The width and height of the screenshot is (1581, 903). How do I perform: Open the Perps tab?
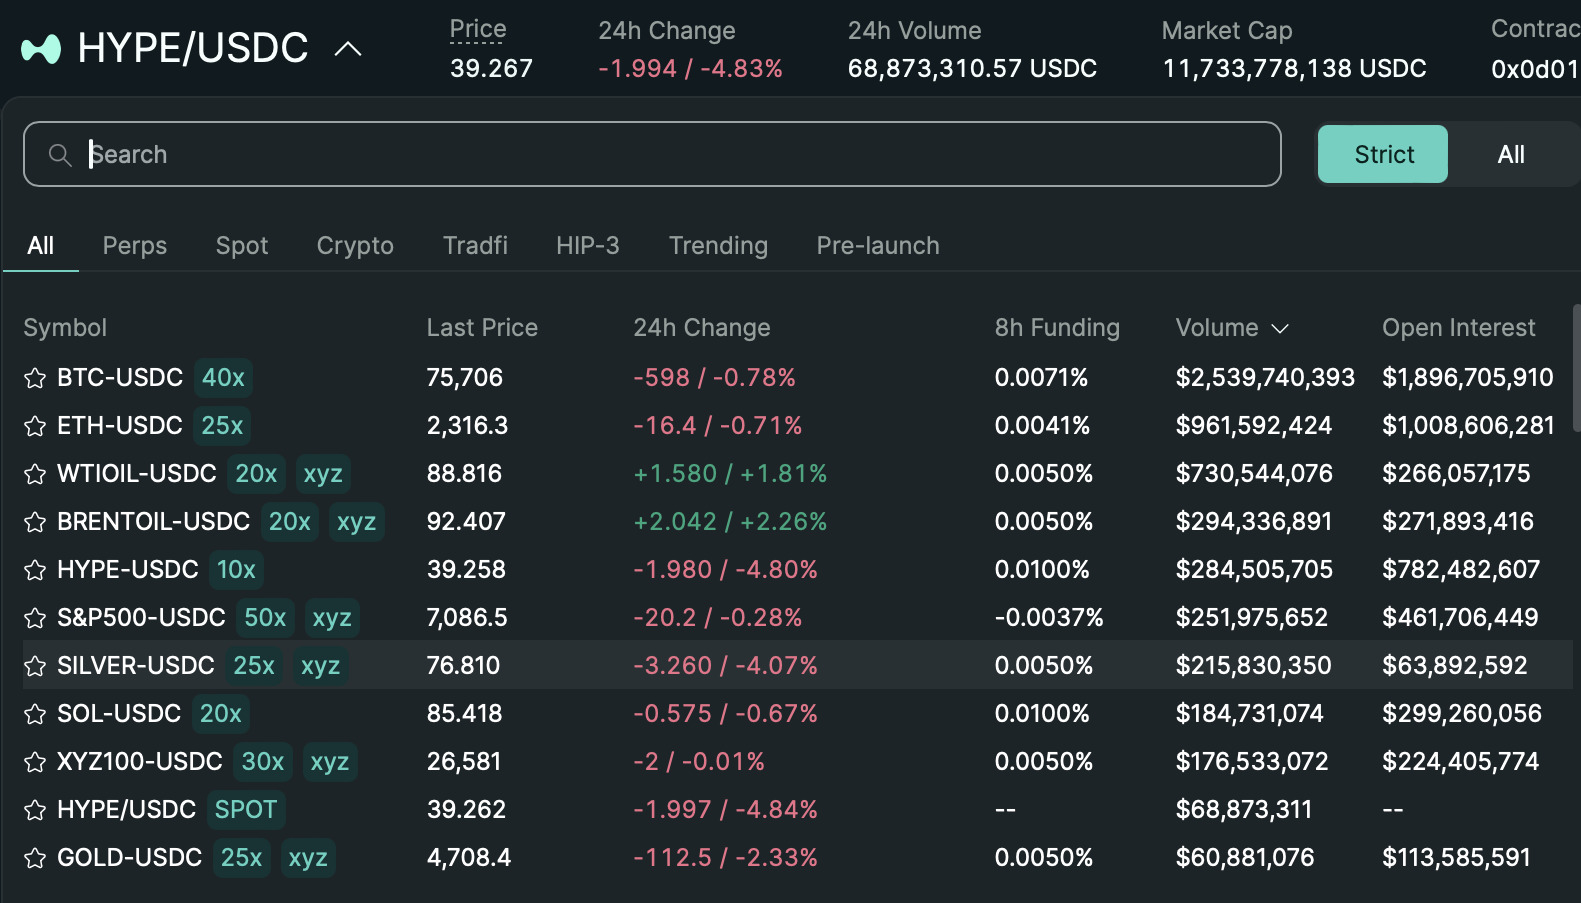click(x=135, y=246)
